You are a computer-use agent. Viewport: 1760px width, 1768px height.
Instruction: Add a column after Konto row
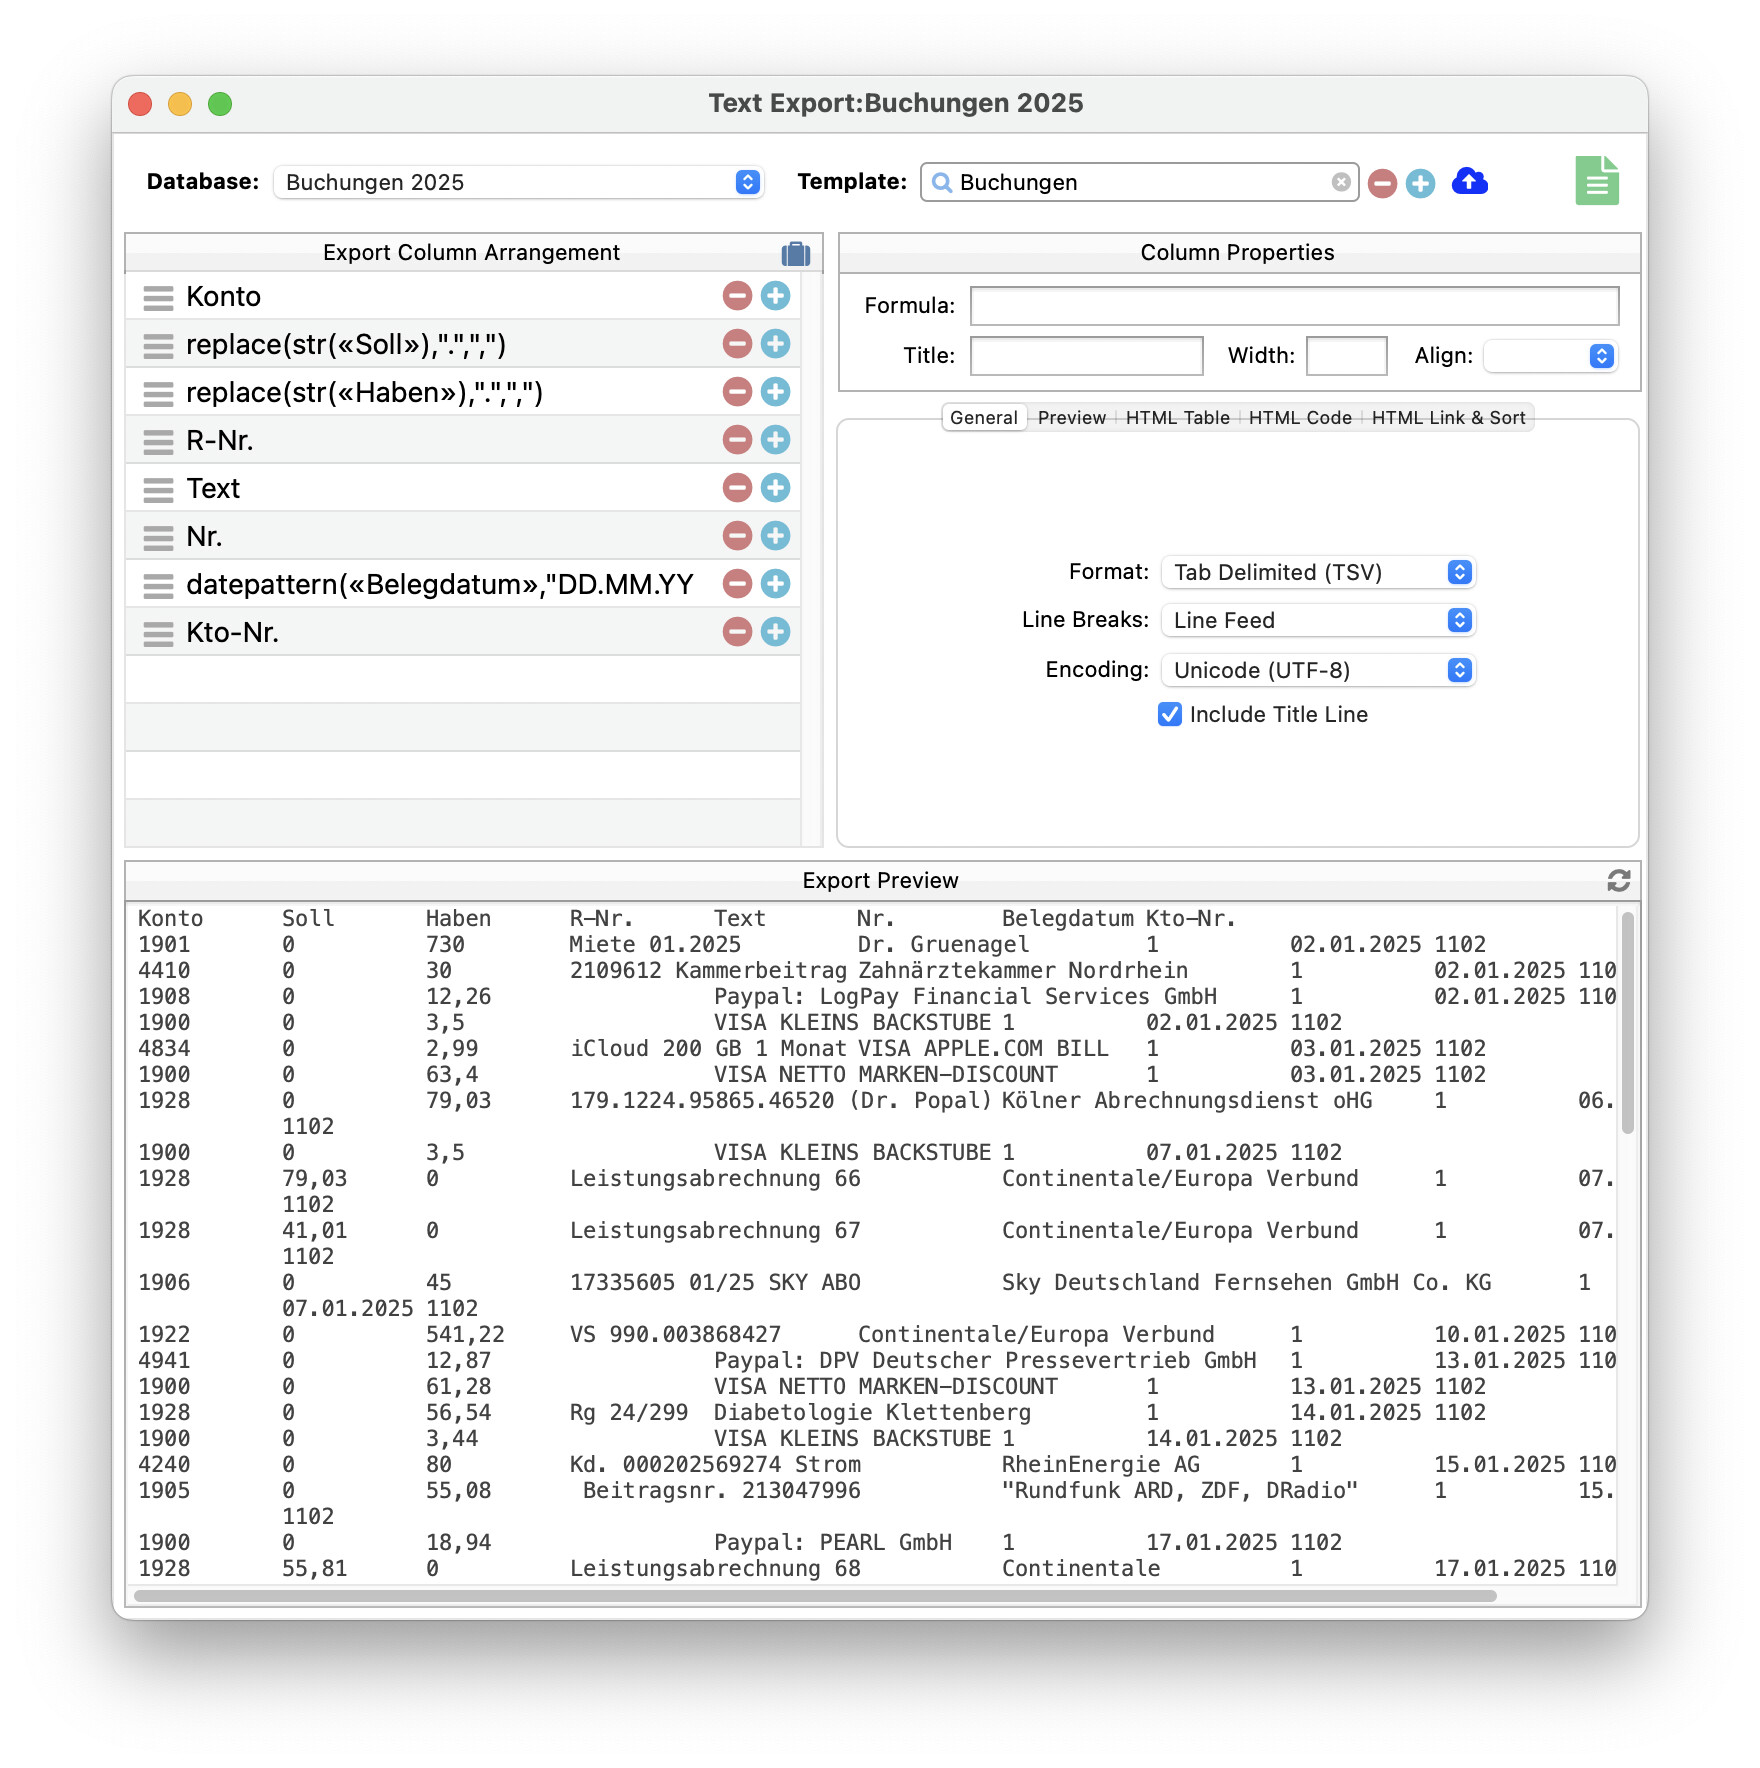point(775,296)
